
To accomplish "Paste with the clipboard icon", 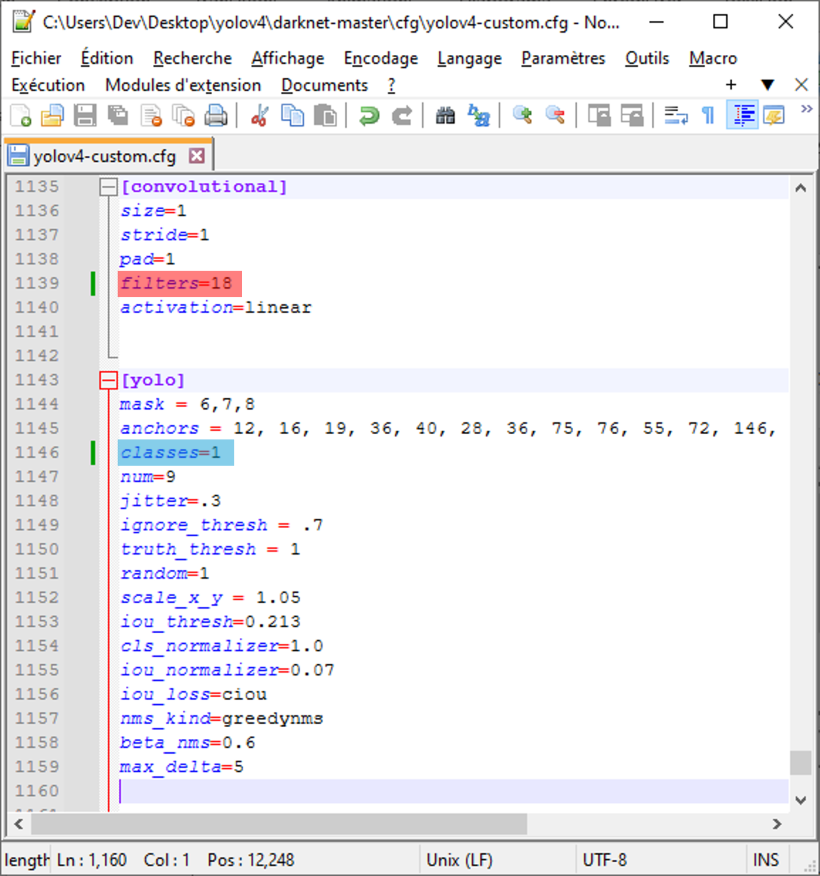I will click(325, 116).
